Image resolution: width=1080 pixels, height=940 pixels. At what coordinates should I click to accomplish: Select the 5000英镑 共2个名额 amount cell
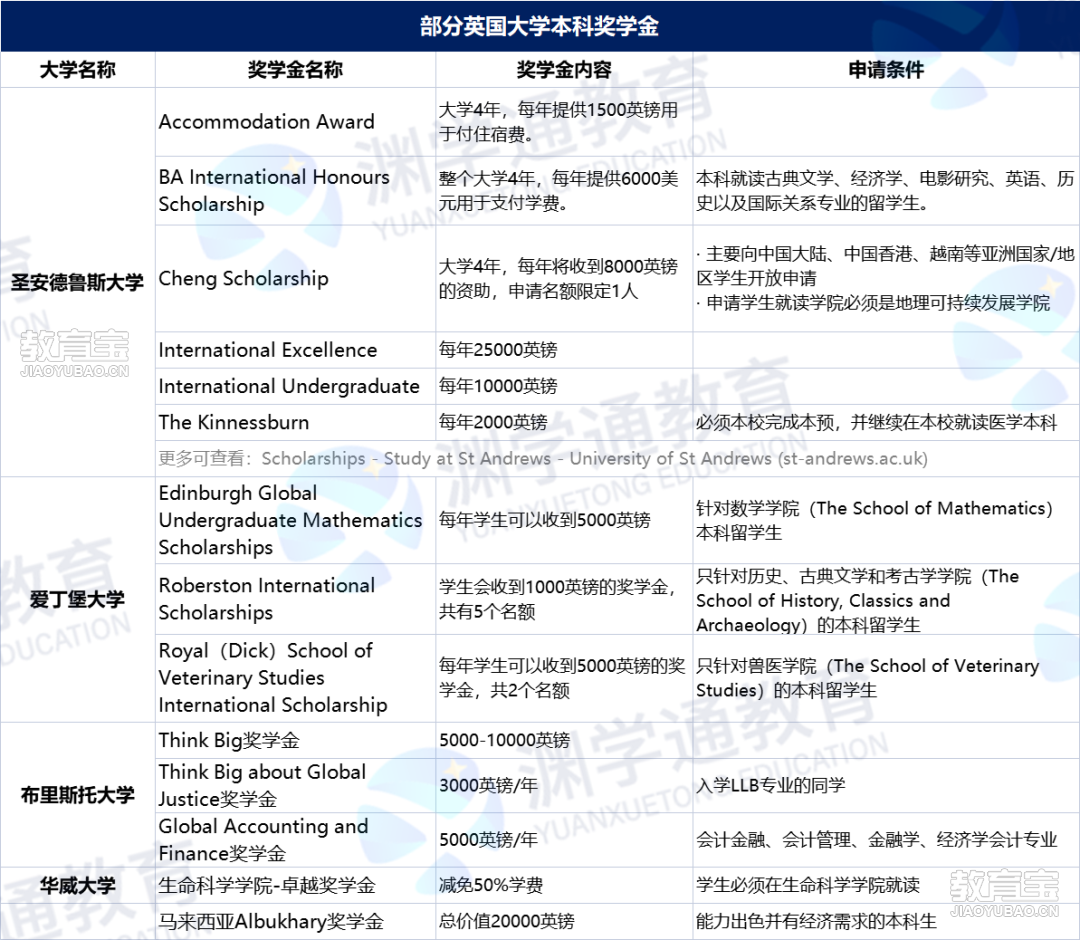click(562, 678)
